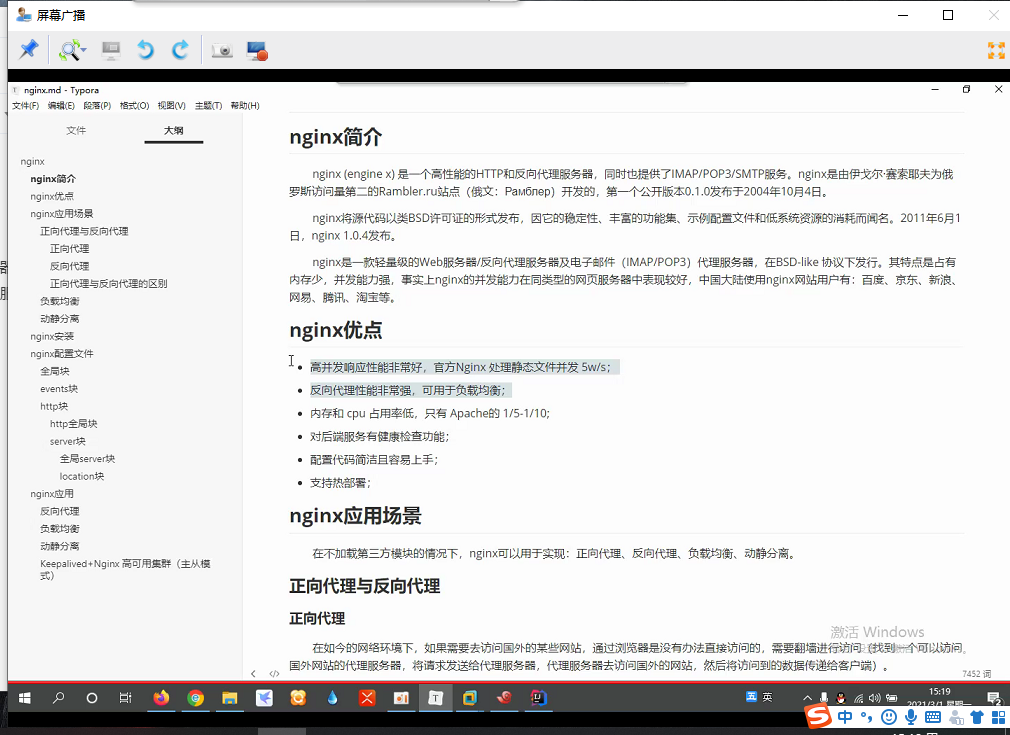Switch to the 文件 sidebar tab
The height and width of the screenshot is (735, 1010).
[x=76, y=130]
